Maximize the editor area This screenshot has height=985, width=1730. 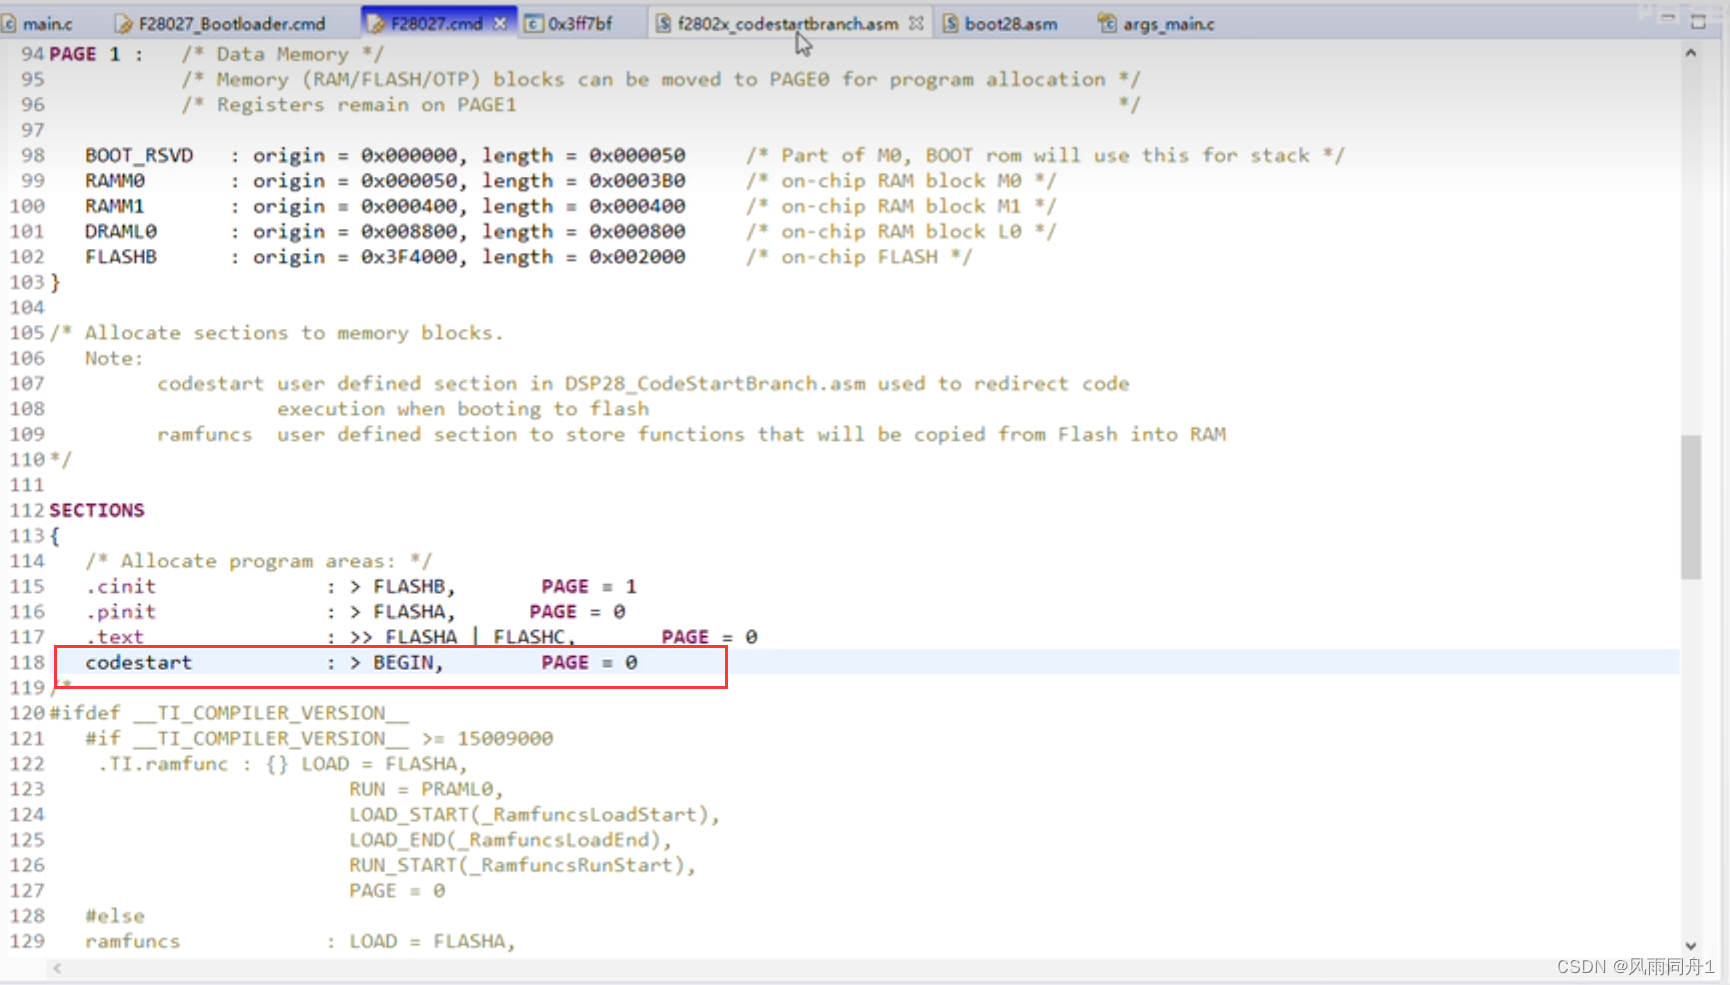pyautogui.click(x=1698, y=21)
